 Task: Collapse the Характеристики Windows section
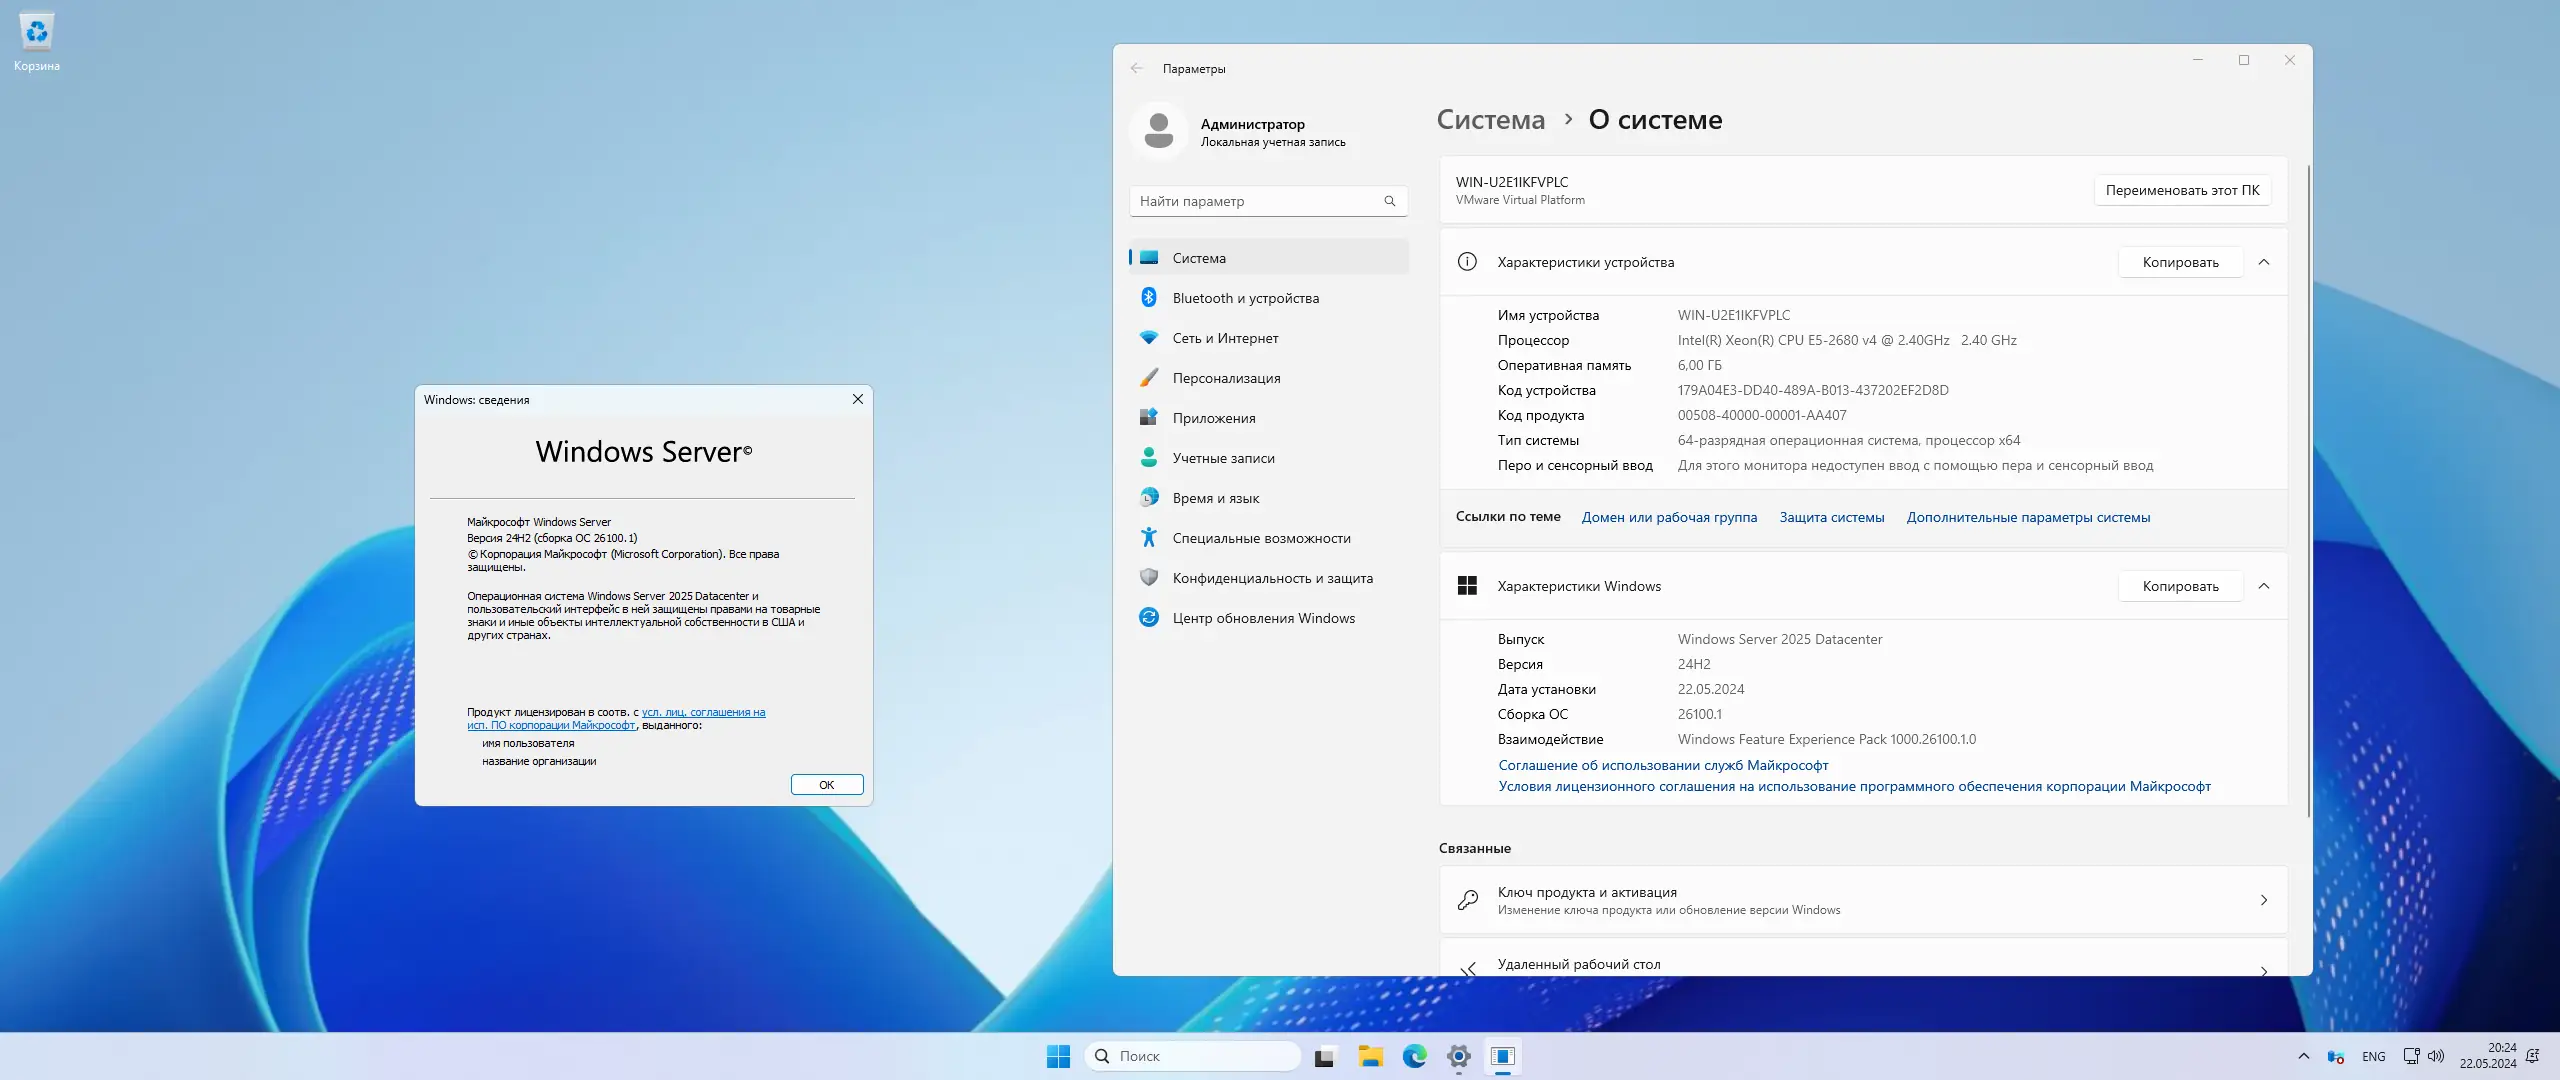2265,586
